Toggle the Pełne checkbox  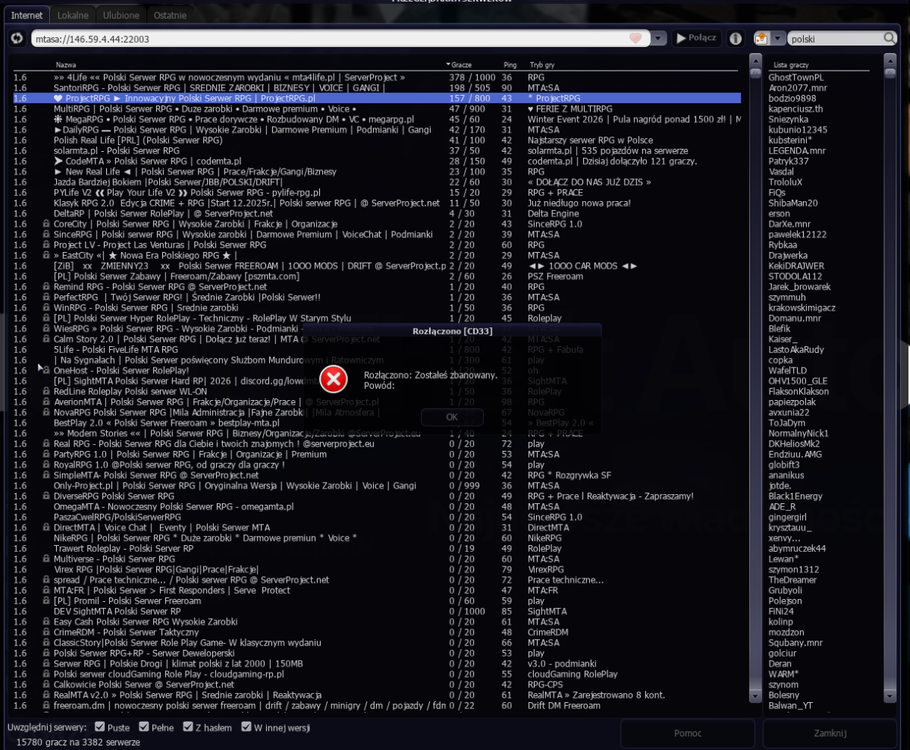click(x=144, y=727)
